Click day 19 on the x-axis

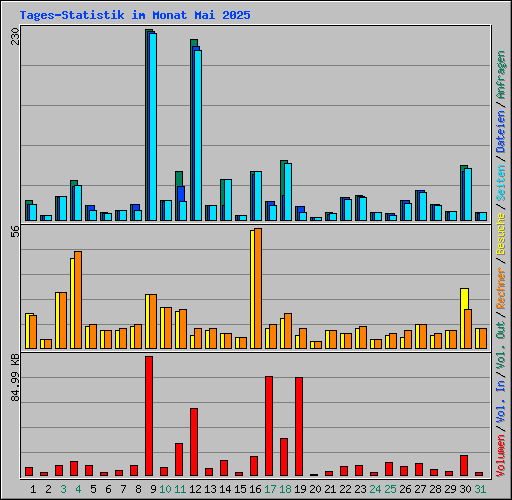point(300,489)
